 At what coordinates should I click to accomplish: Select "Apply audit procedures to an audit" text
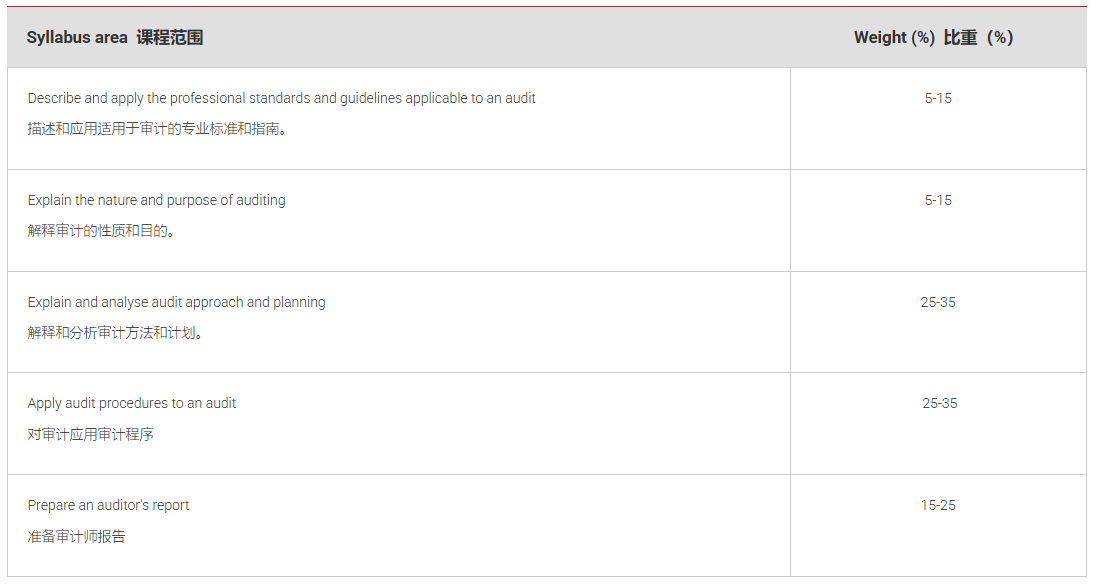(132, 403)
